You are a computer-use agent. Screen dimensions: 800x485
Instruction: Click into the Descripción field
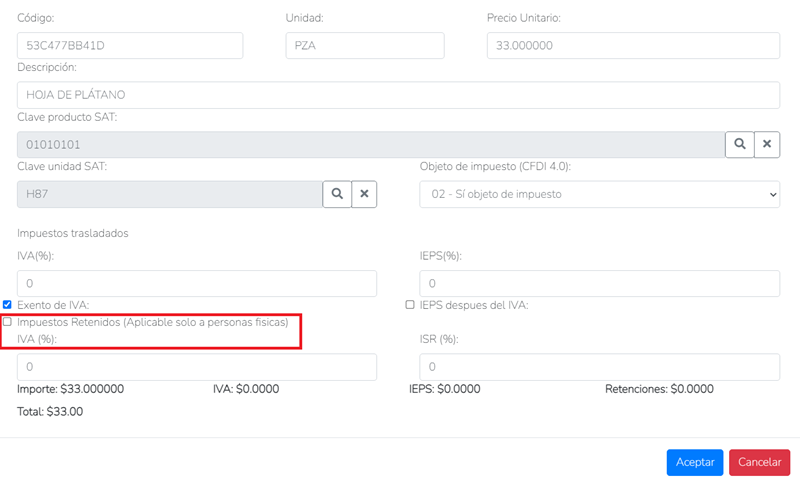point(398,95)
